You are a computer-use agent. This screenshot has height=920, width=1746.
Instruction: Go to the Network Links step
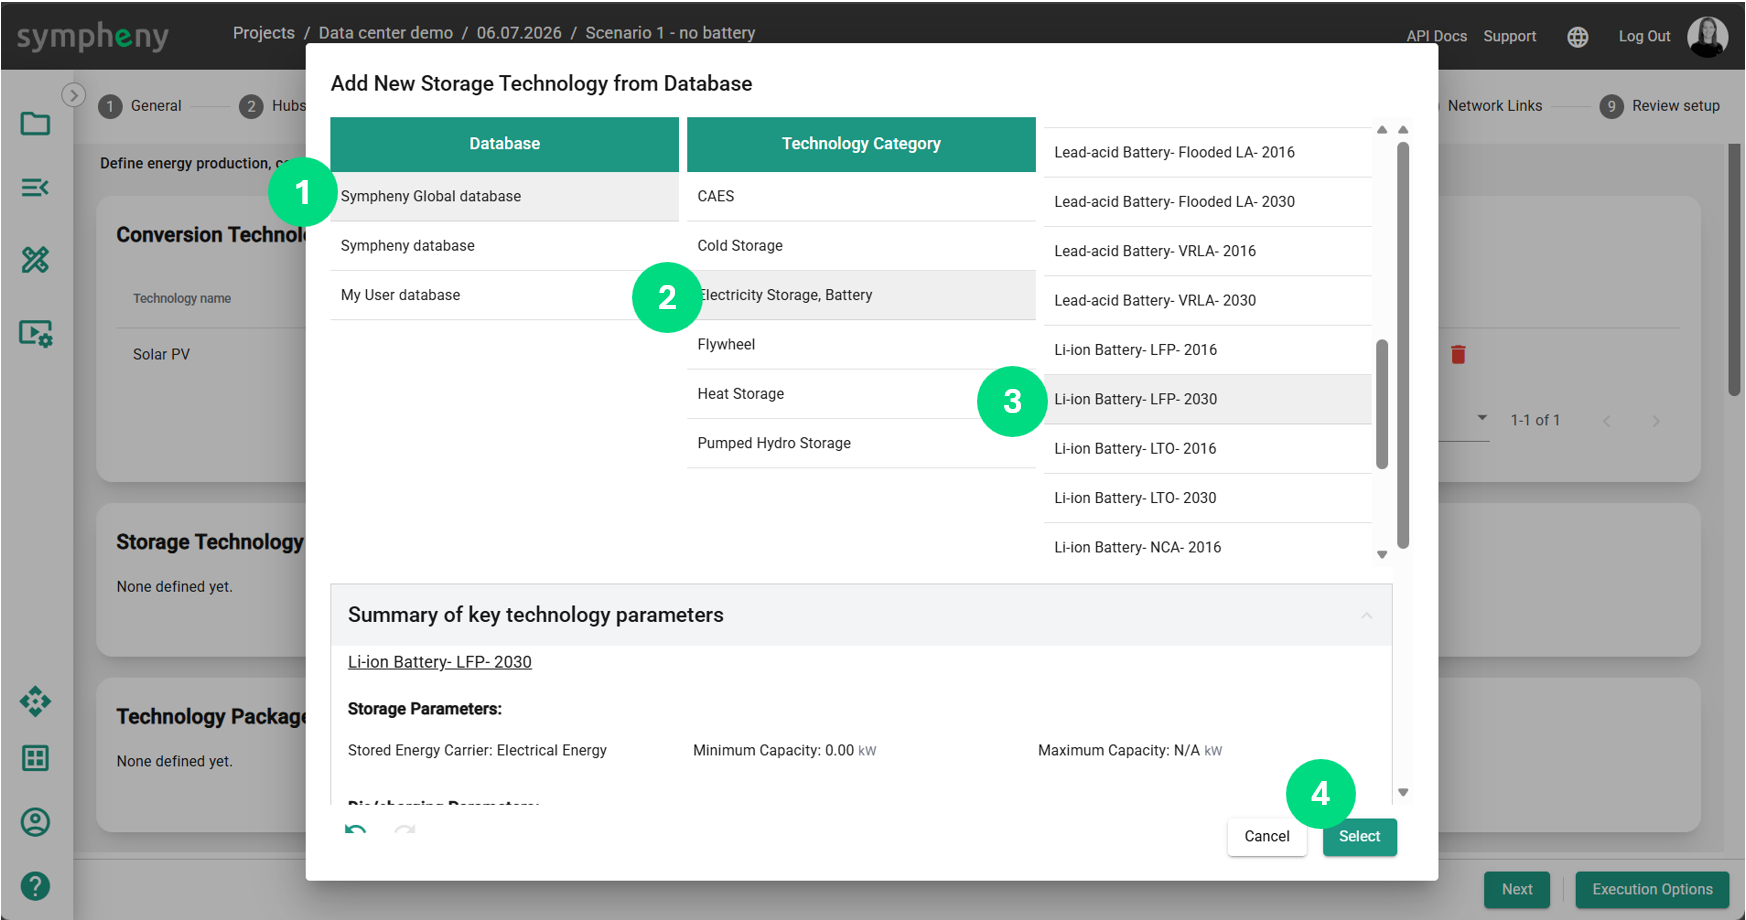(1494, 106)
